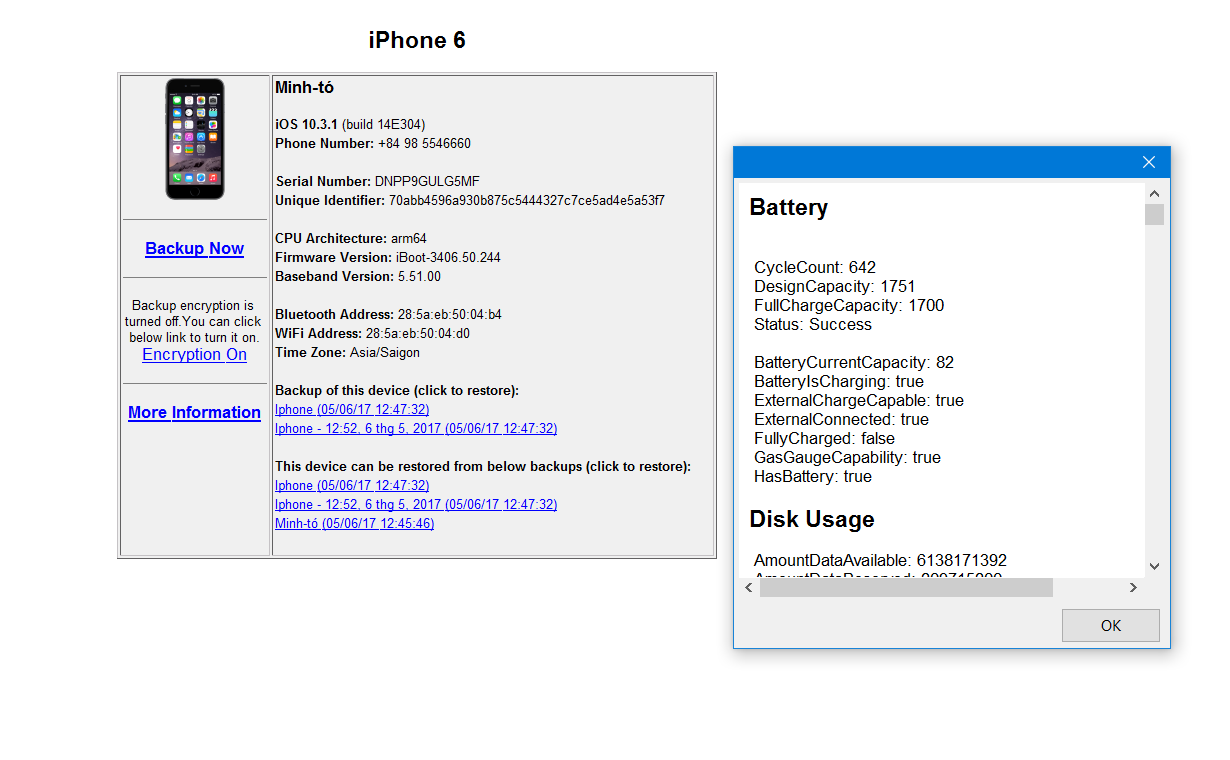Open 'Iphone - 12:52, 6 thg 5' under restorable backups list
The image size is (1230, 760).
click(x=416, y=504)
